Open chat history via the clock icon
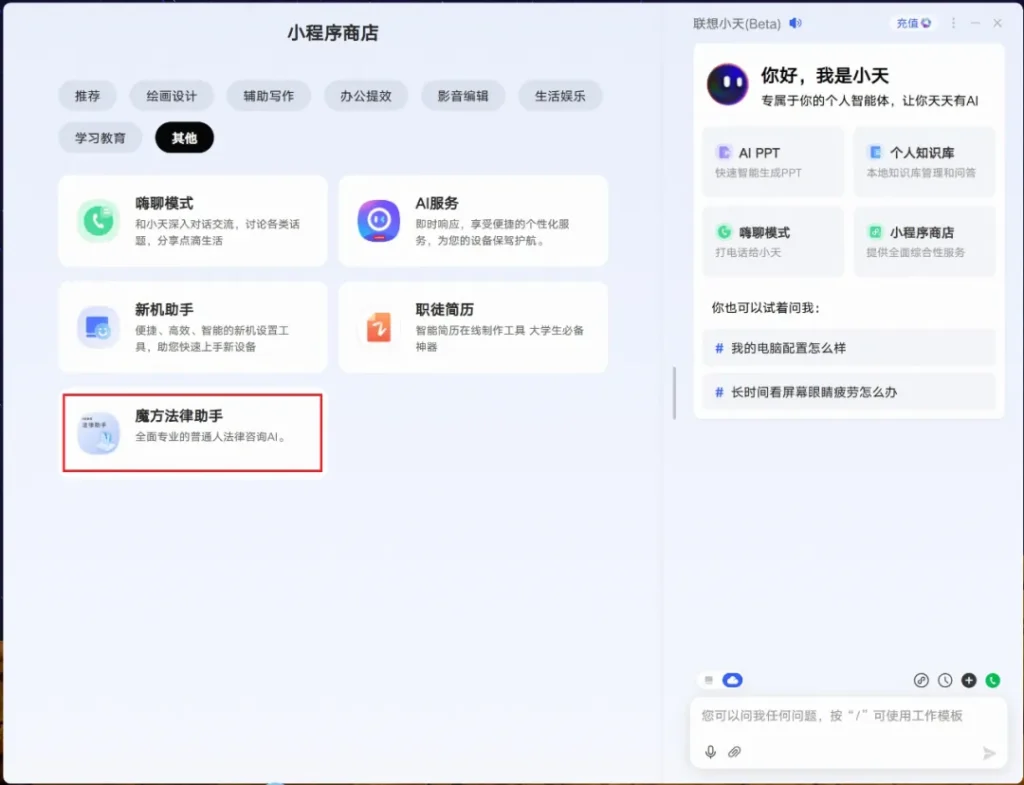1024x785 pixels. click(x=945, y=680)
